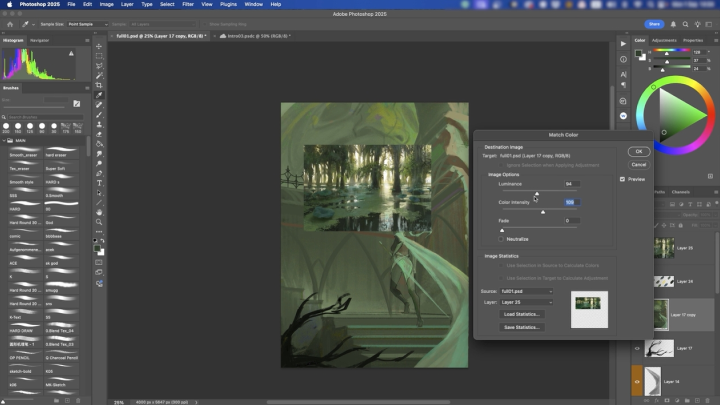Click the Load Statistics button

tap(521, 314)
